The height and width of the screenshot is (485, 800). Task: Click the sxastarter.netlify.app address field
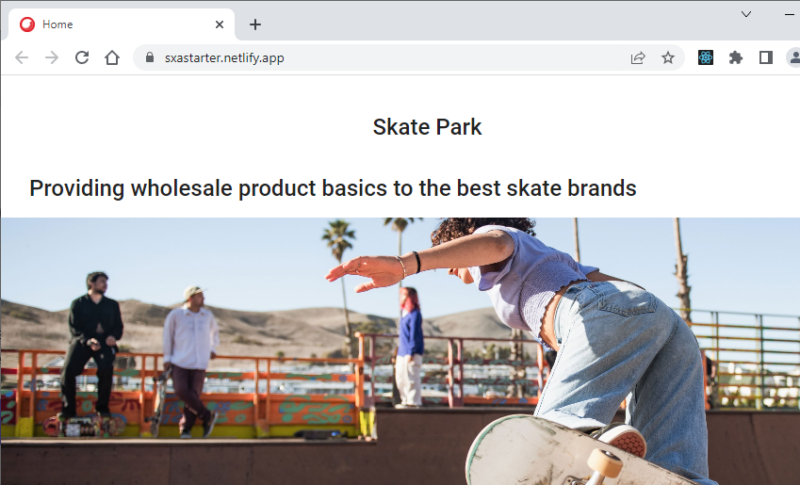pos(400,58)
